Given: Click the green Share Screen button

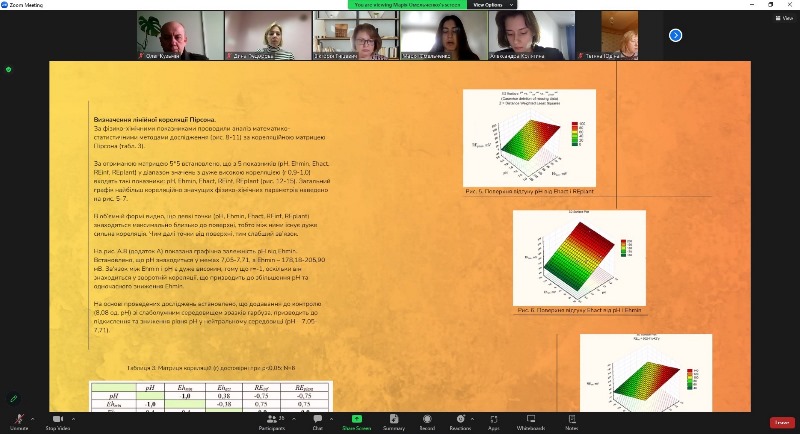Looking at the screenshot, I should pos(357,422).
